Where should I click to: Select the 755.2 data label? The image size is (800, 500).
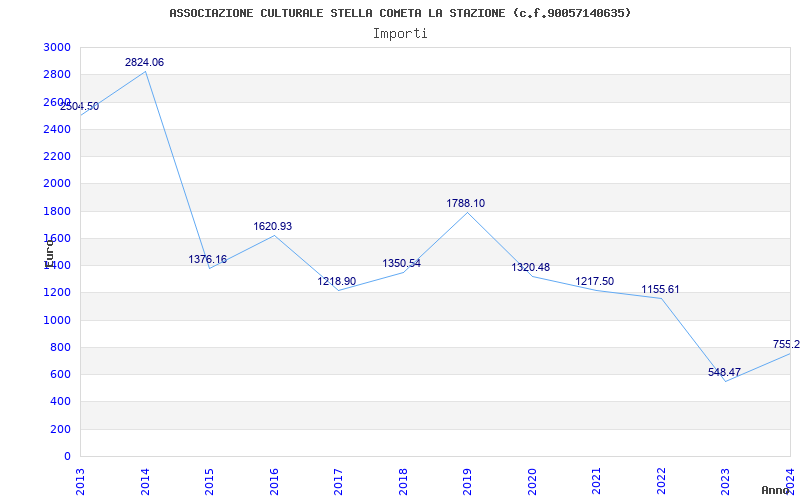pos(786,345)
